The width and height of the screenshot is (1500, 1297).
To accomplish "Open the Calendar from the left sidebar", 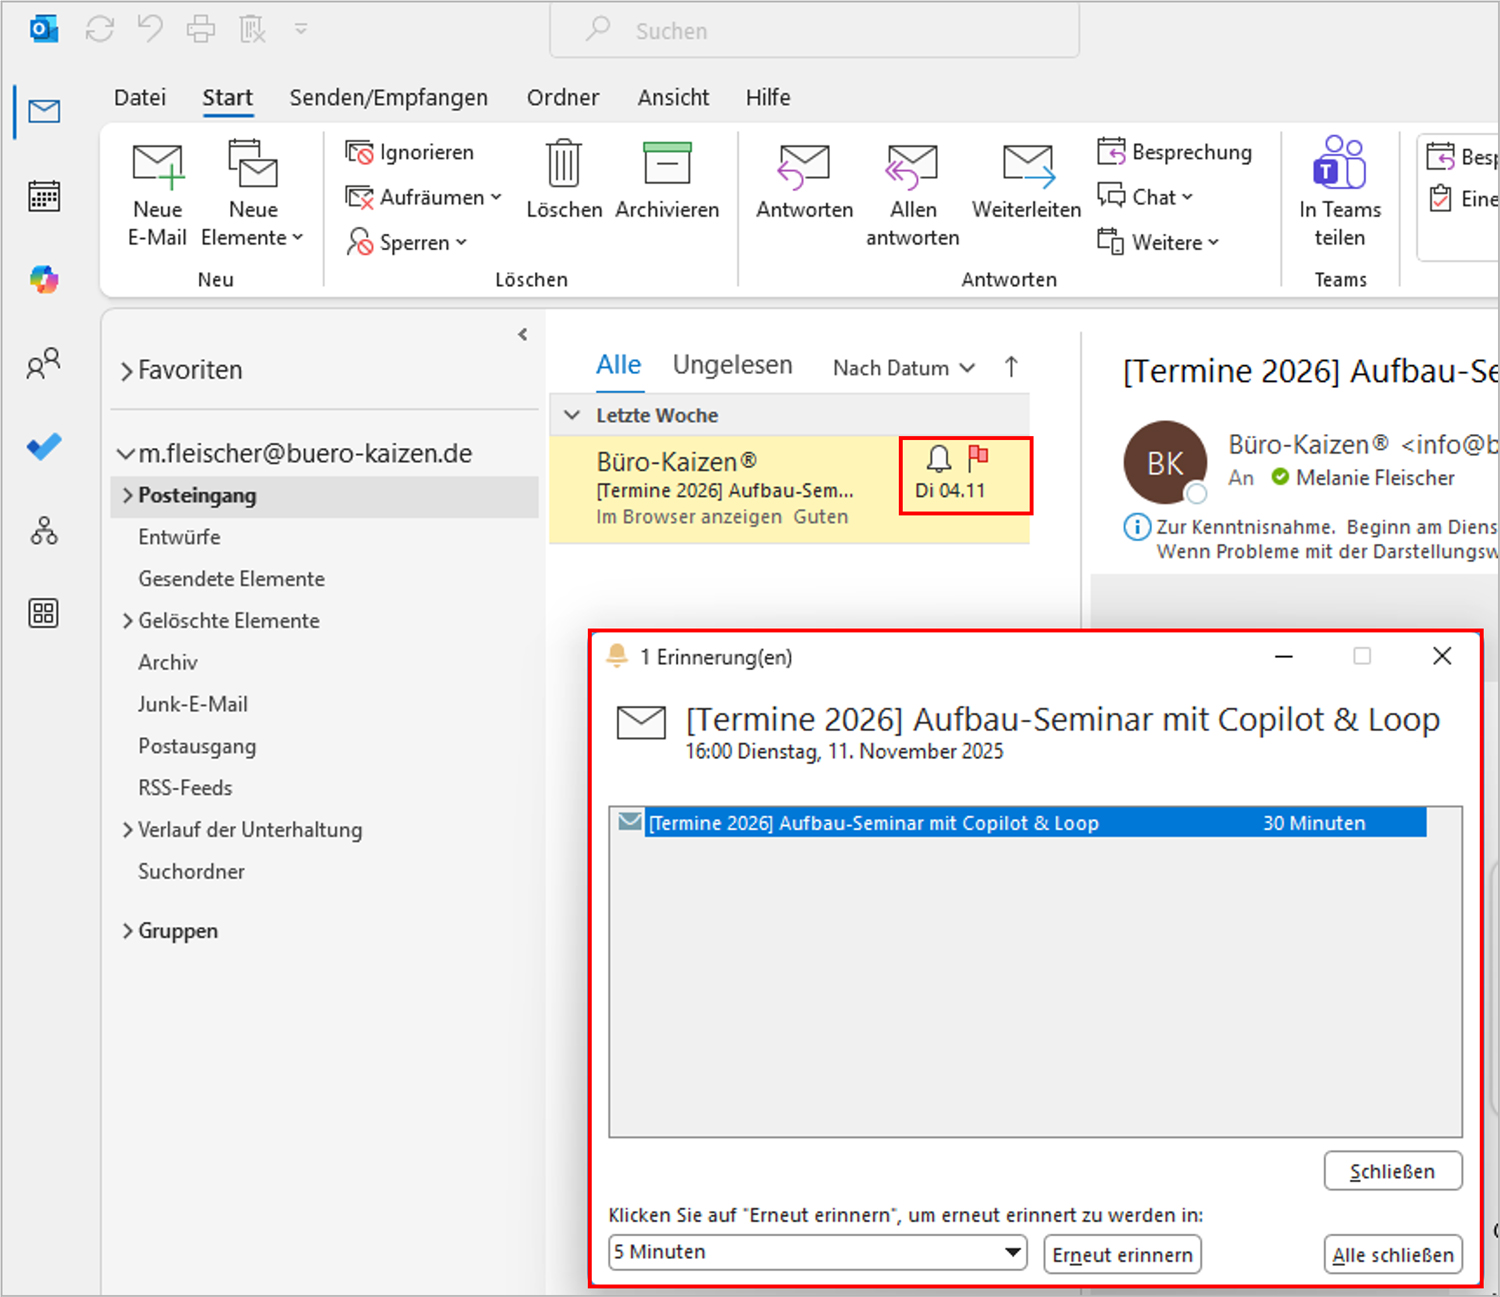I will coord(43,196).
